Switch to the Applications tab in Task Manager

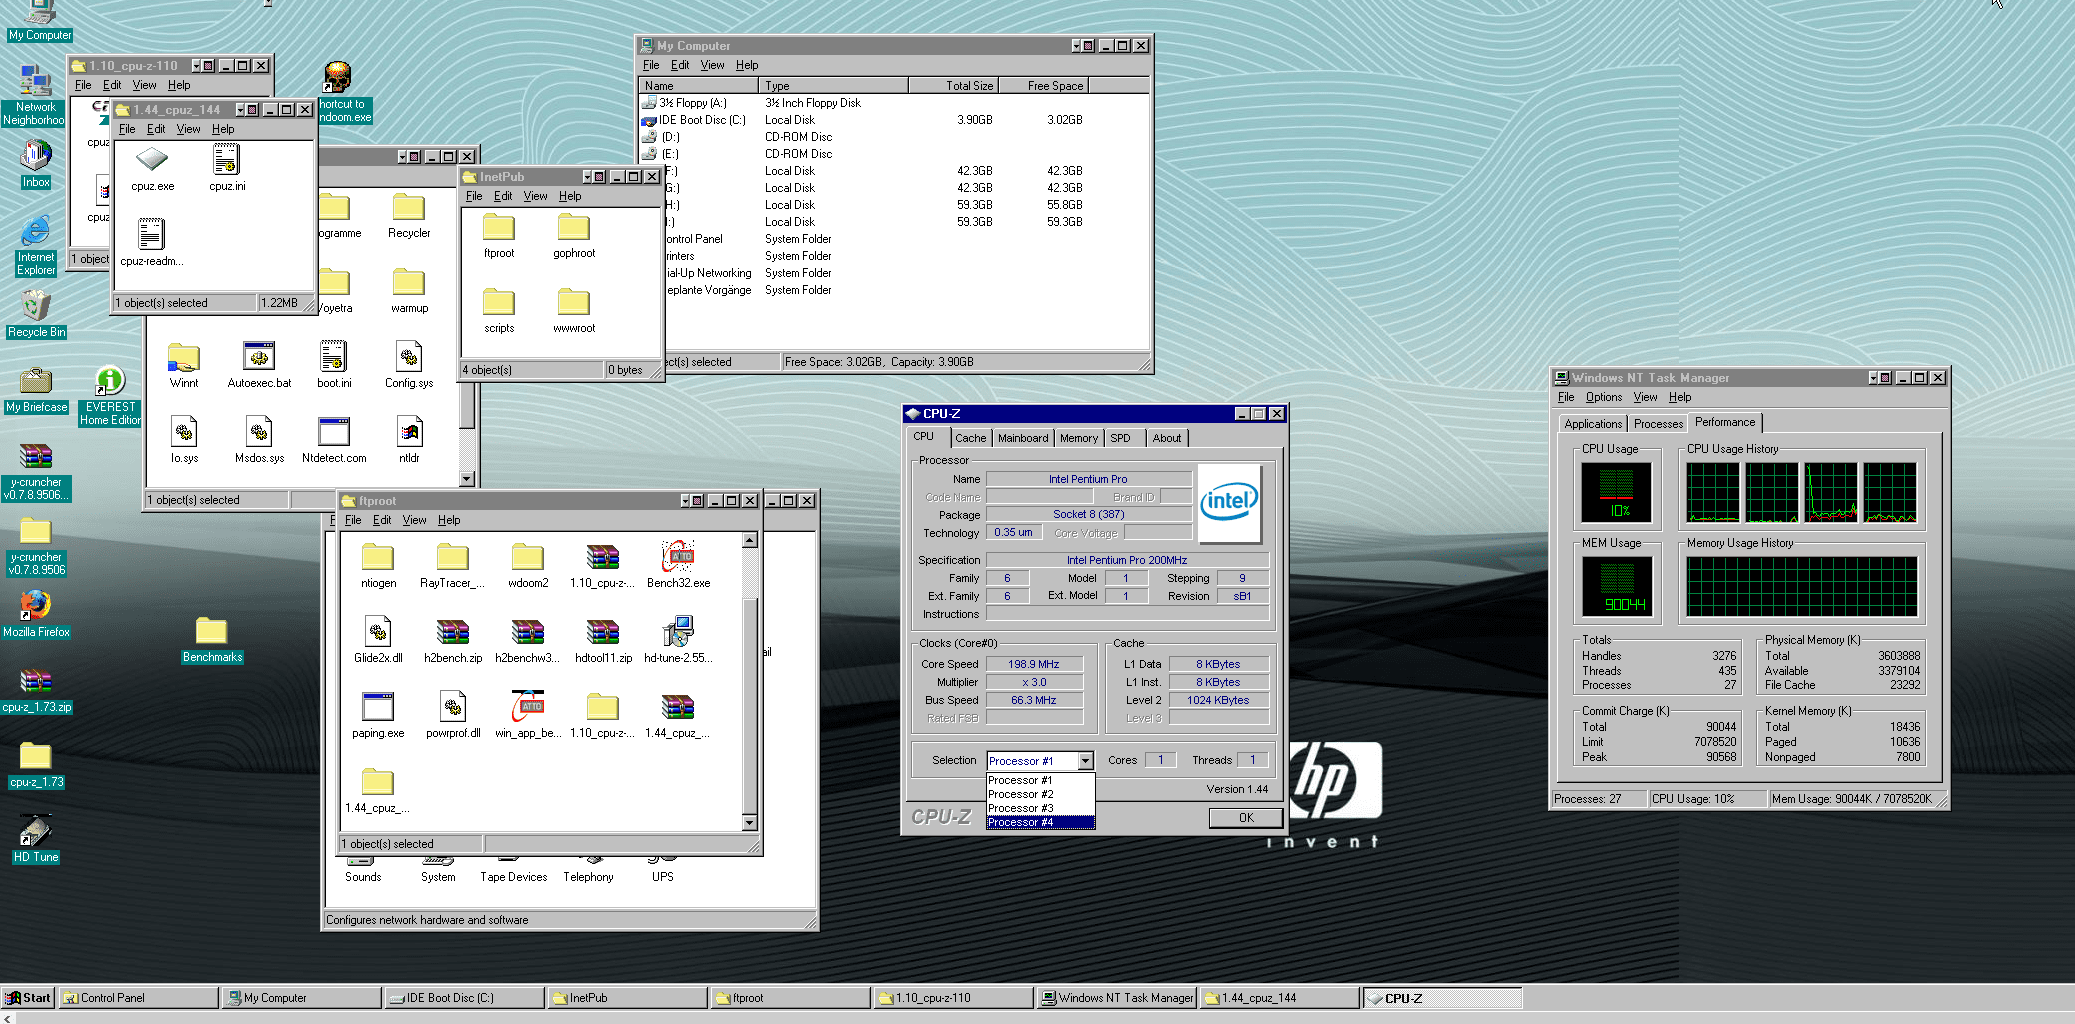(1593, 424)
